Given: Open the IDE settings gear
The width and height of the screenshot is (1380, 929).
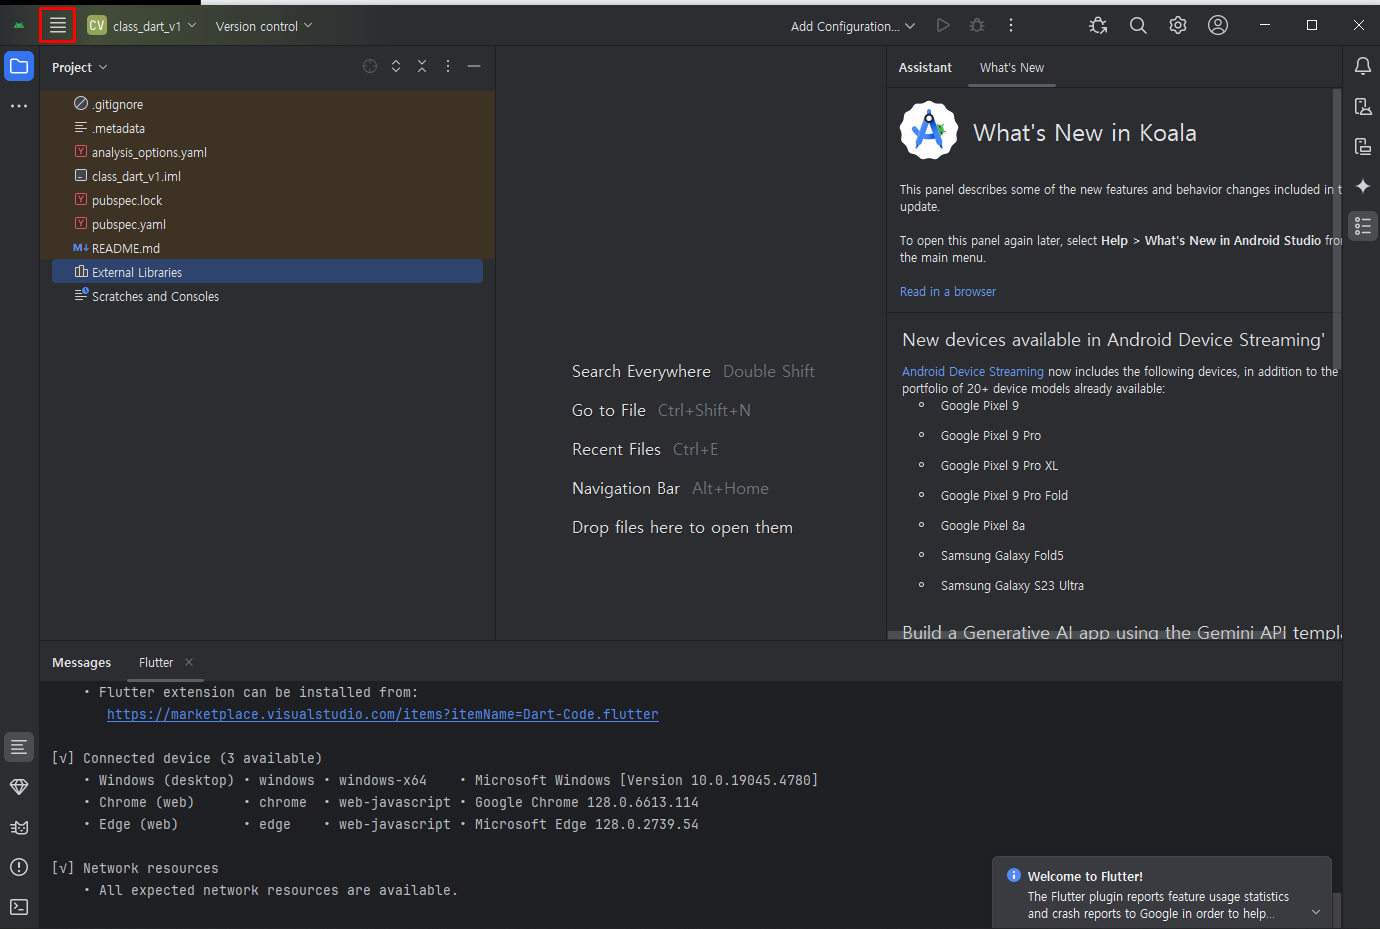Looking at the screenshot, I should (x=1178, y=25).
